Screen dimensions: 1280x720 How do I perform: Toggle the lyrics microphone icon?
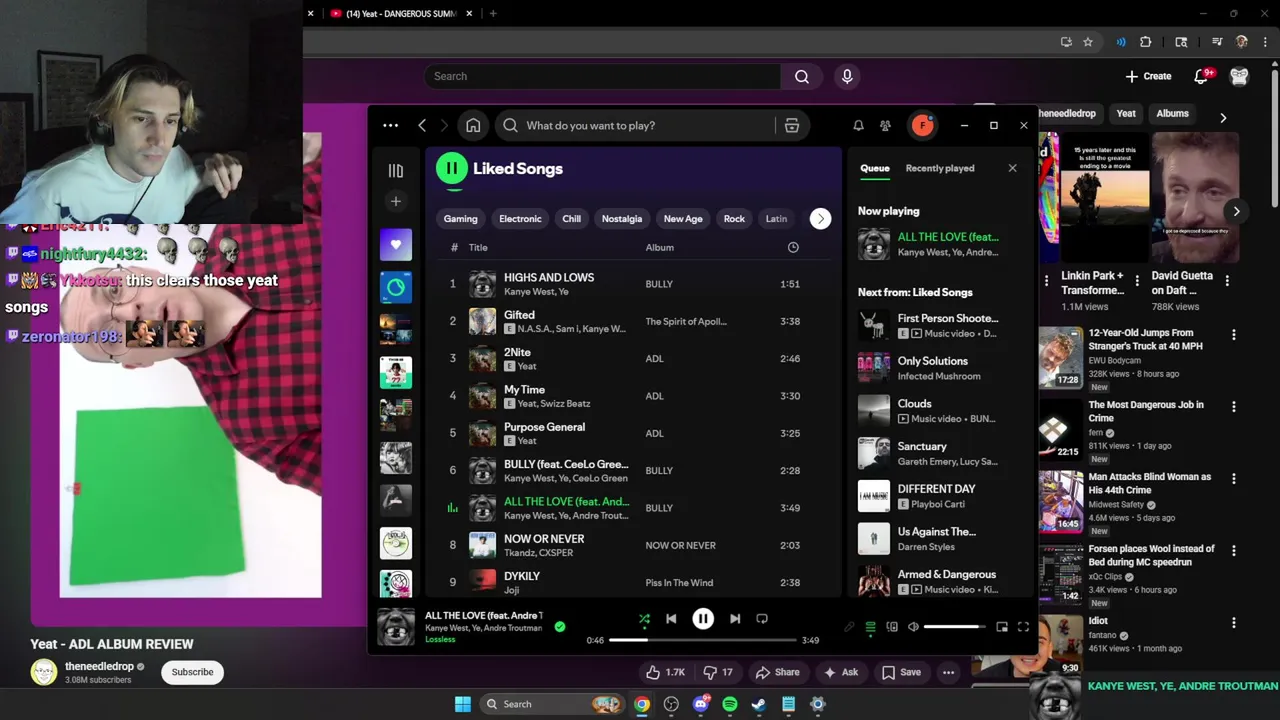pos(849,627)
